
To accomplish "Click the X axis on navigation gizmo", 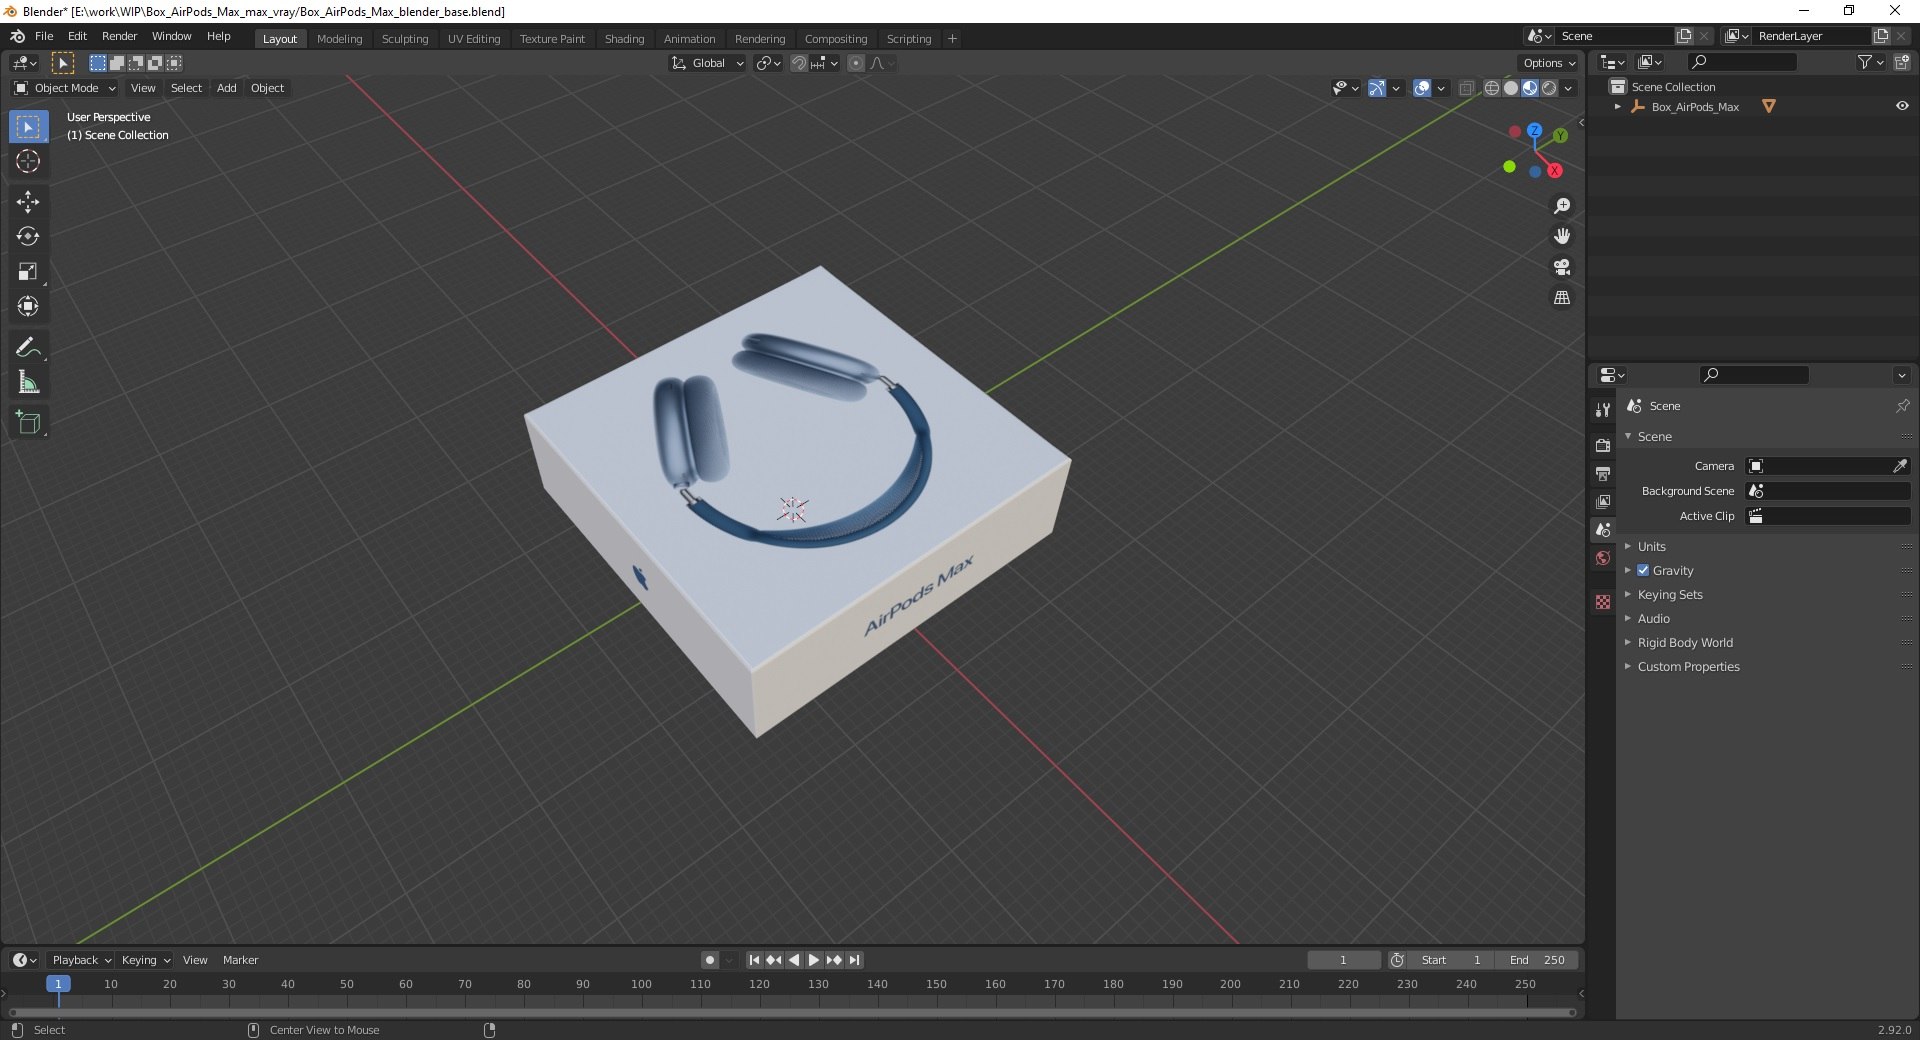I will (1555, 171).
